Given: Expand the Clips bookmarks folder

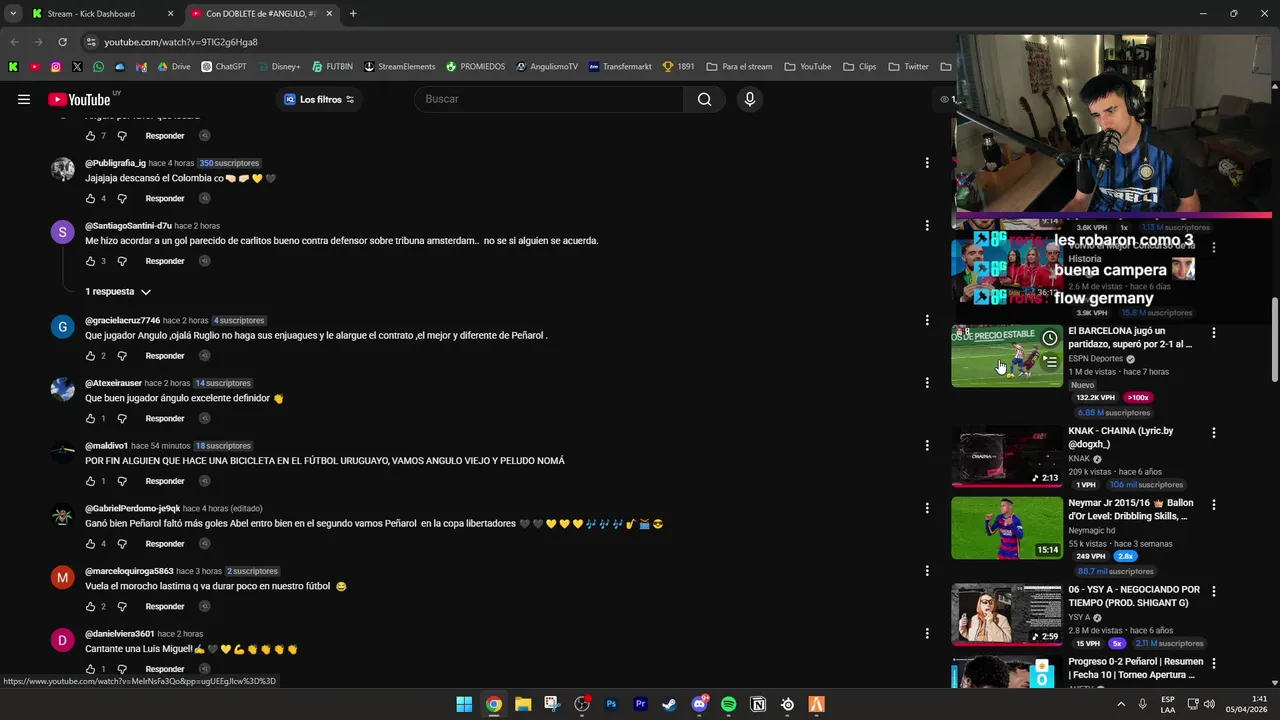Looking at the screenshot, I should click(x=859, y=67).
